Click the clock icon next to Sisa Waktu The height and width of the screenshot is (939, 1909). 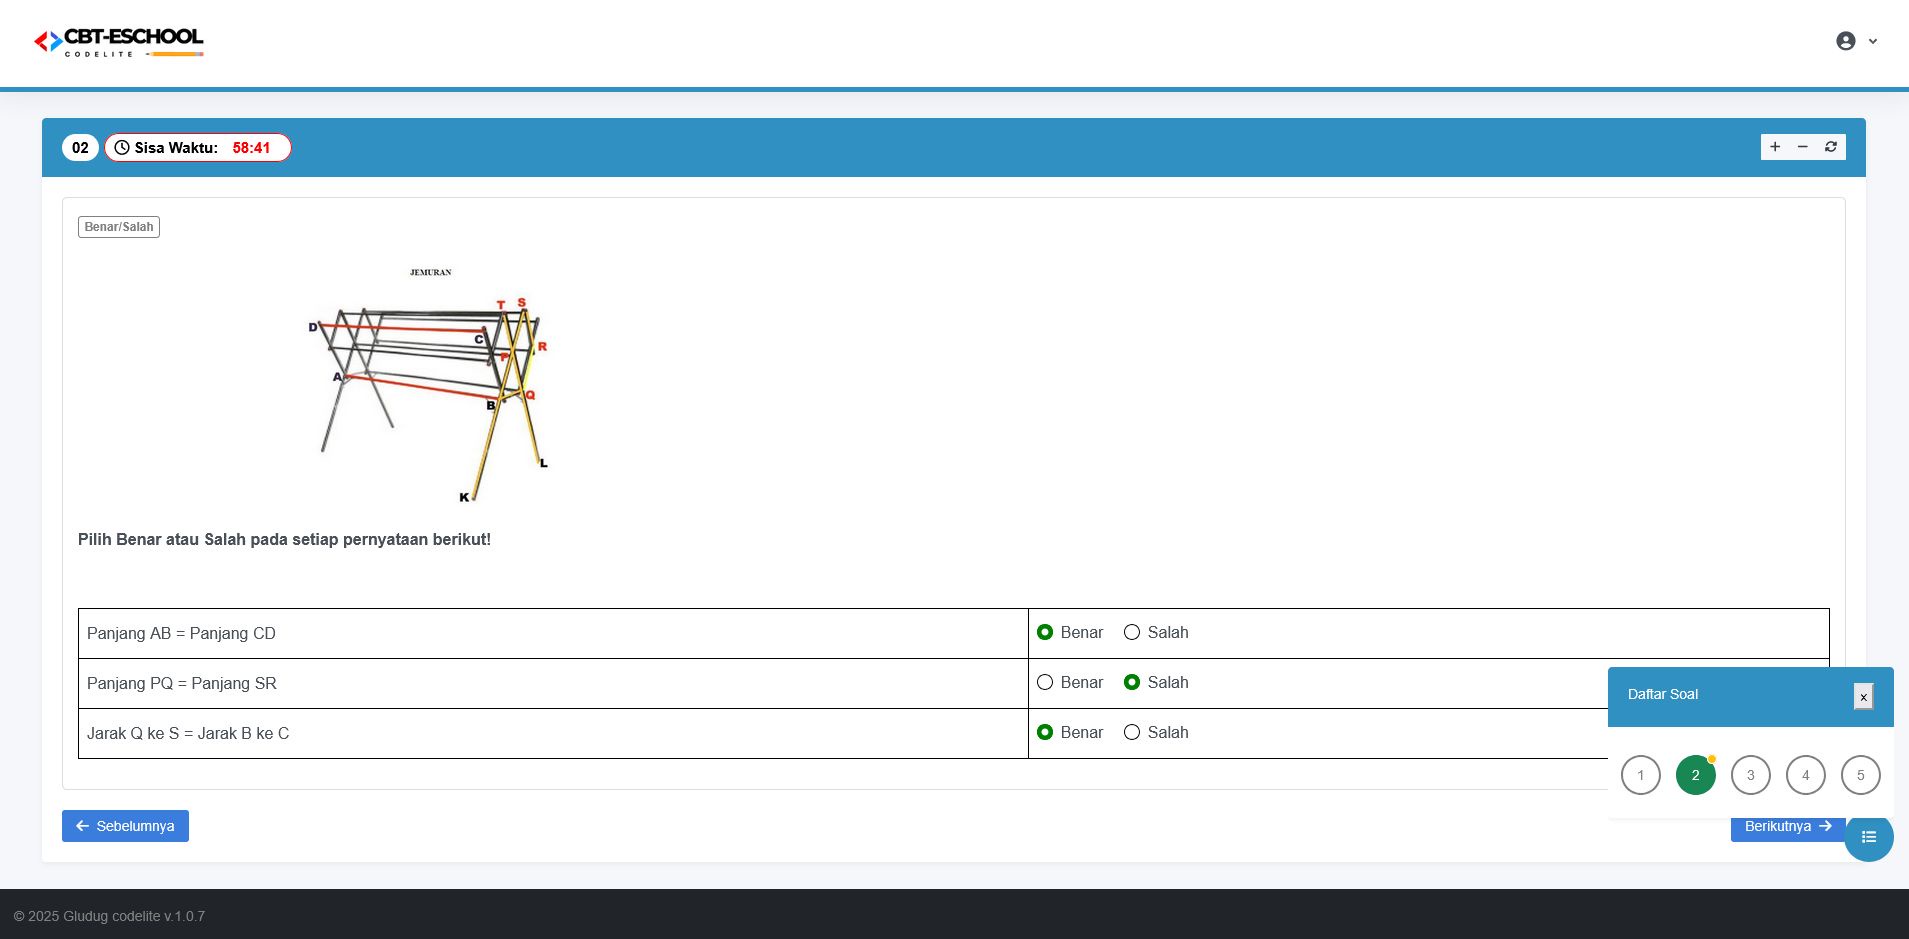coord(120,147)
